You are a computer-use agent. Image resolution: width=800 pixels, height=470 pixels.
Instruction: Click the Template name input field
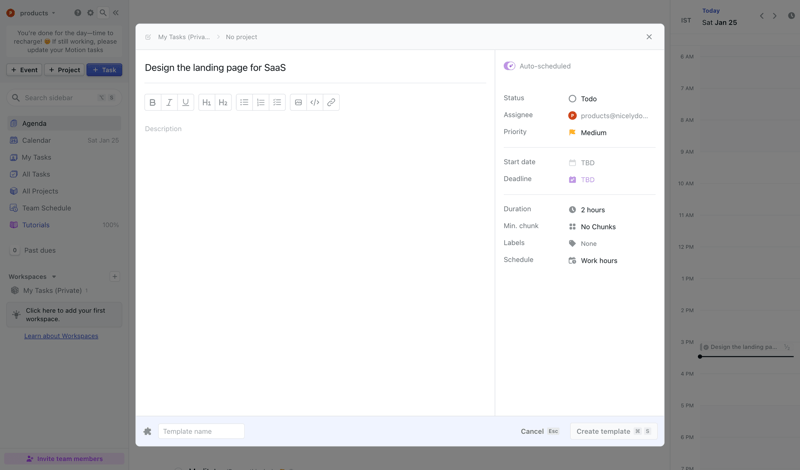point(201,431)
